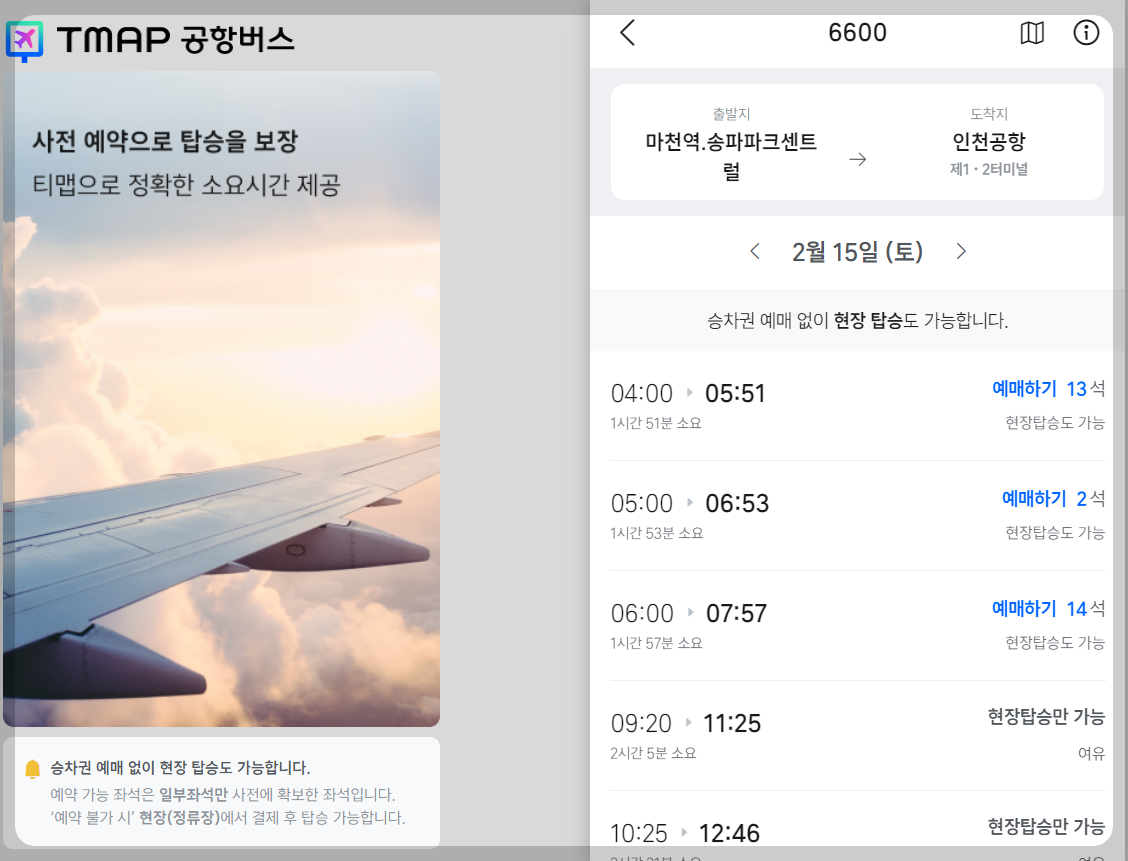The image size is (1128, 861).
Task: Click 현장탑승만 가능 on the 10:25 row
Action: point(1046,827)
